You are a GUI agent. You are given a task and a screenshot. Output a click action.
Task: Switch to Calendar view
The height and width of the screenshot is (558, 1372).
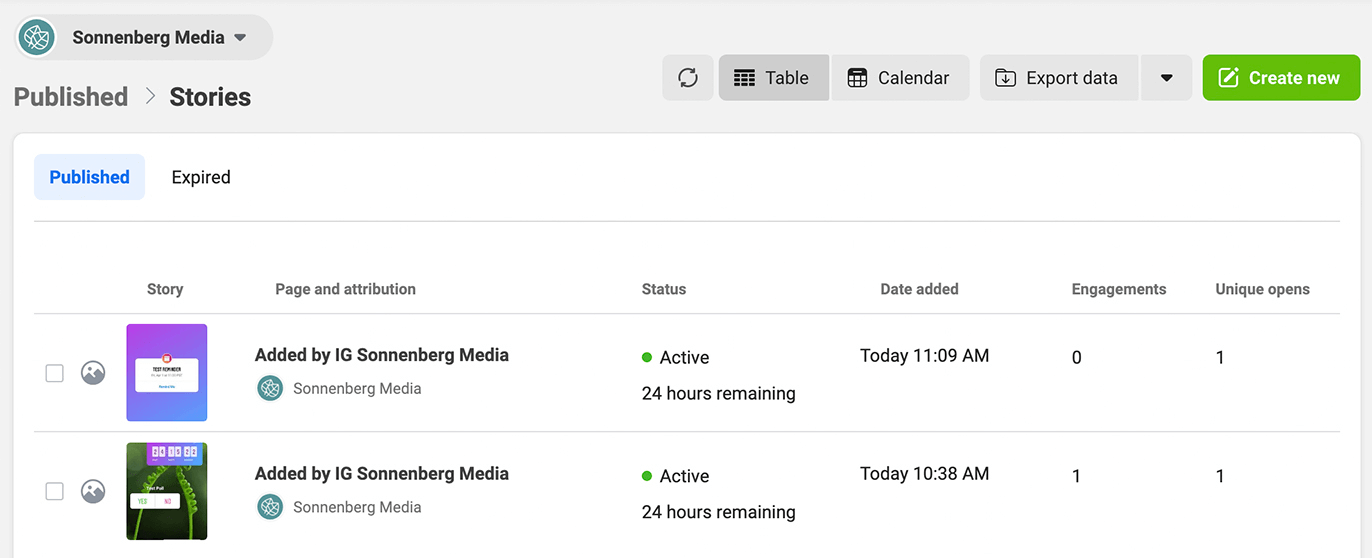pos(900,78)
